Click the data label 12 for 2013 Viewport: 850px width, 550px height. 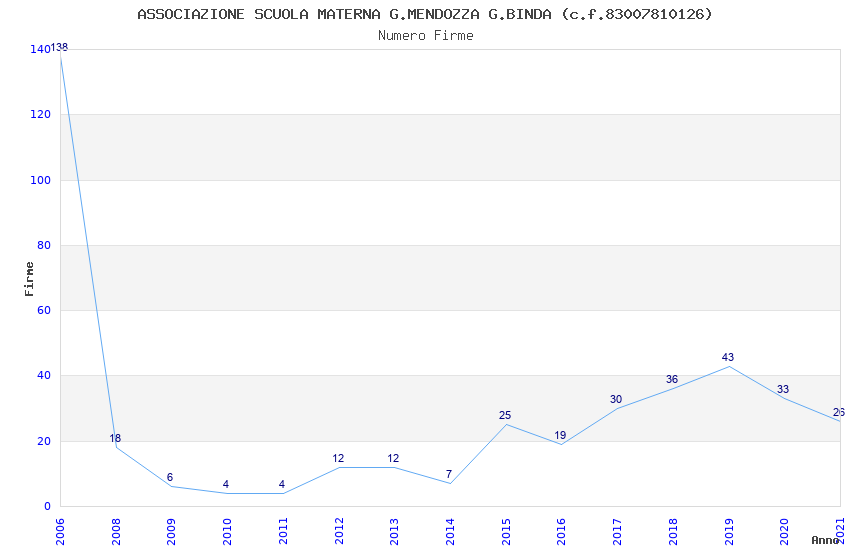point(393,458)
